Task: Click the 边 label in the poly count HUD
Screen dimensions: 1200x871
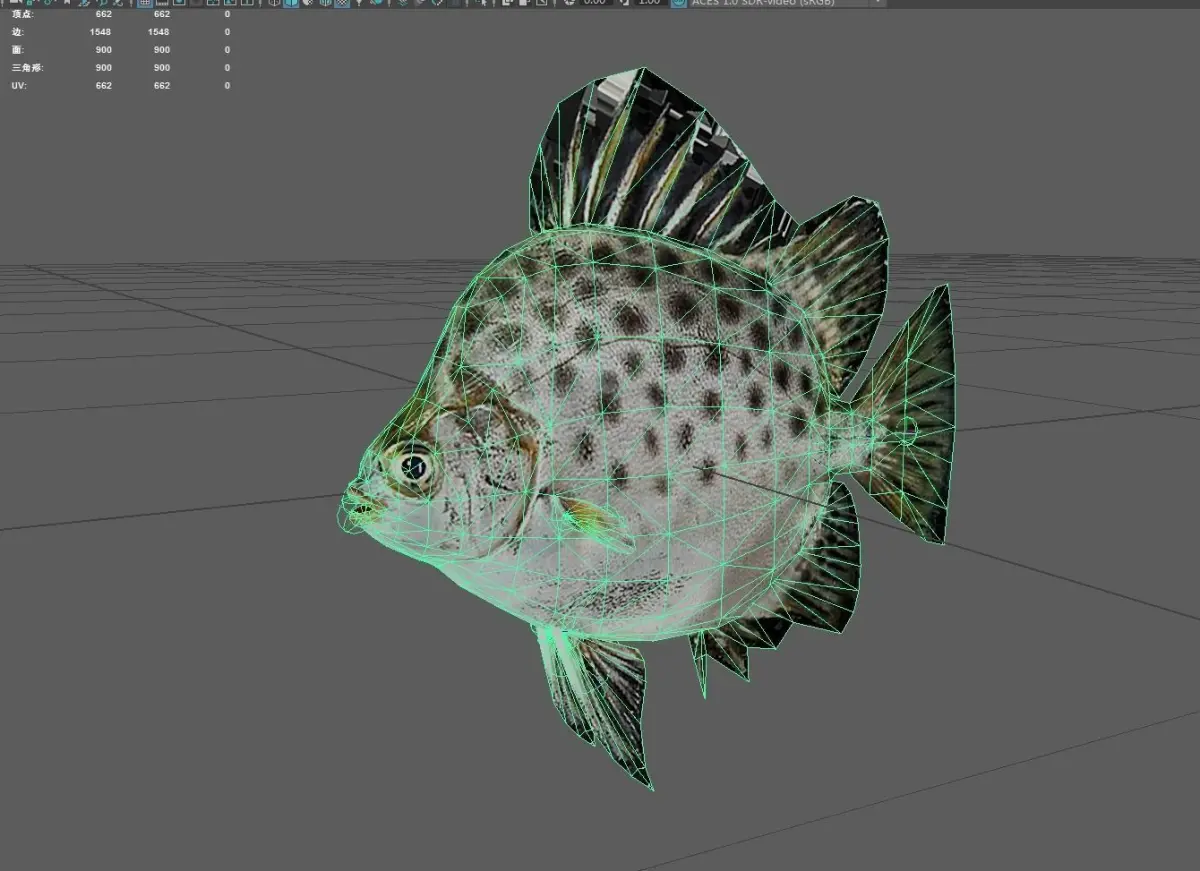Action: point(16,32)
